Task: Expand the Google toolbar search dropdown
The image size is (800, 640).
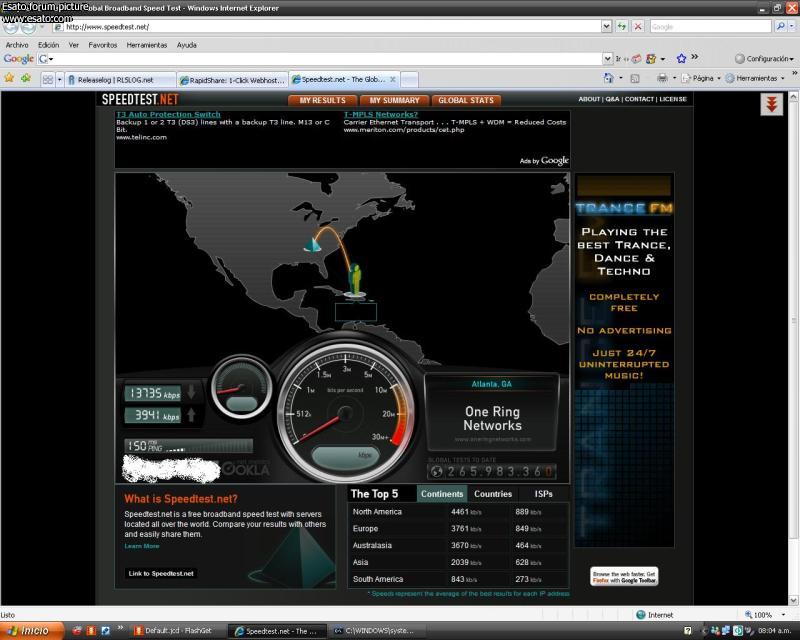Action: tap(608, 59)
